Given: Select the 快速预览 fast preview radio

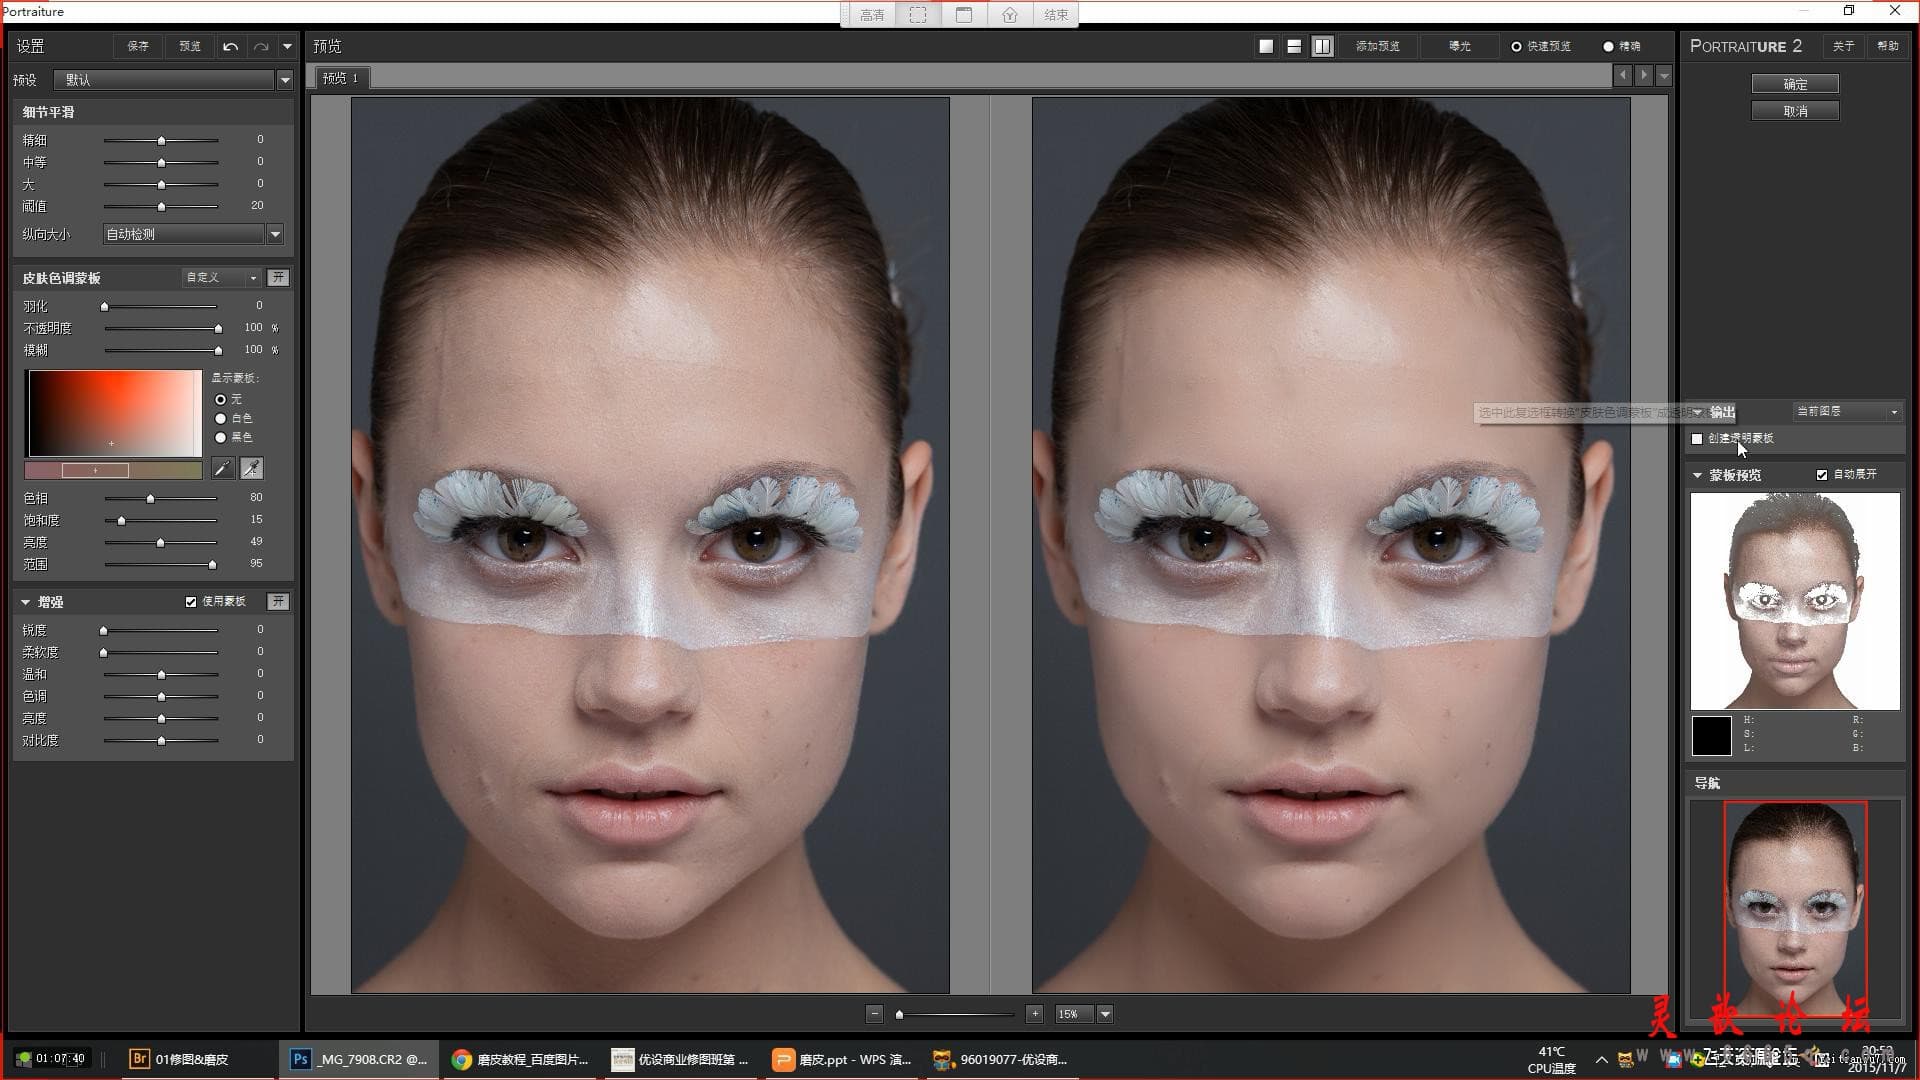Looking at the screenshot, I should [x=1516, y=47].
